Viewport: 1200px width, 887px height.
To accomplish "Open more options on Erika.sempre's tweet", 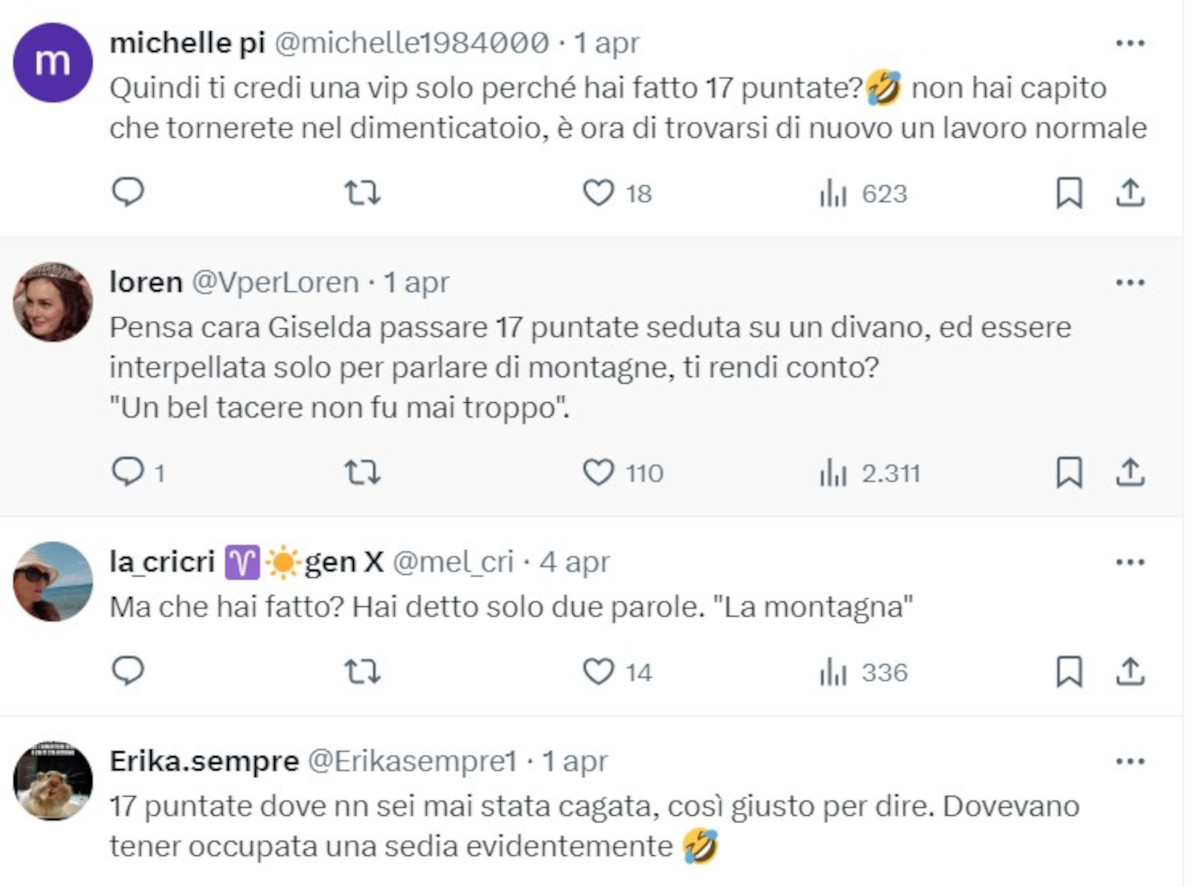I will click(1129, 762).
